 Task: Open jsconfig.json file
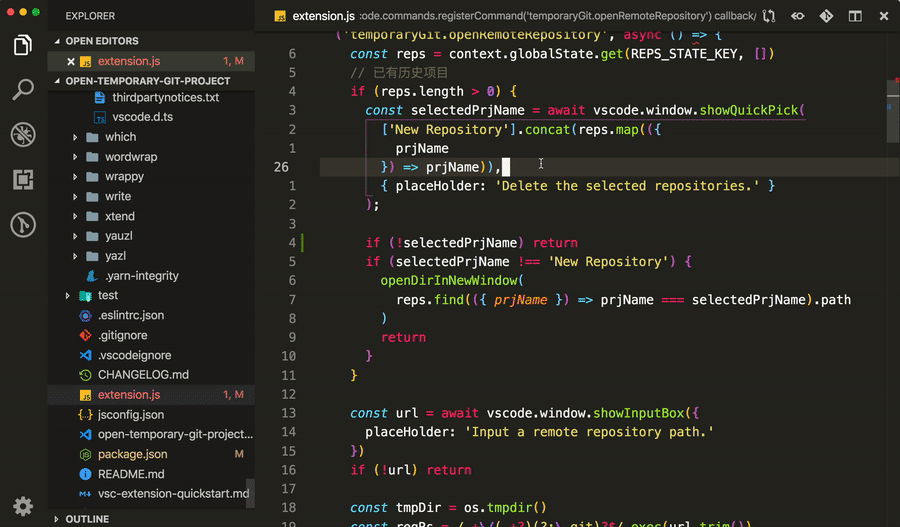pos(151,414)
